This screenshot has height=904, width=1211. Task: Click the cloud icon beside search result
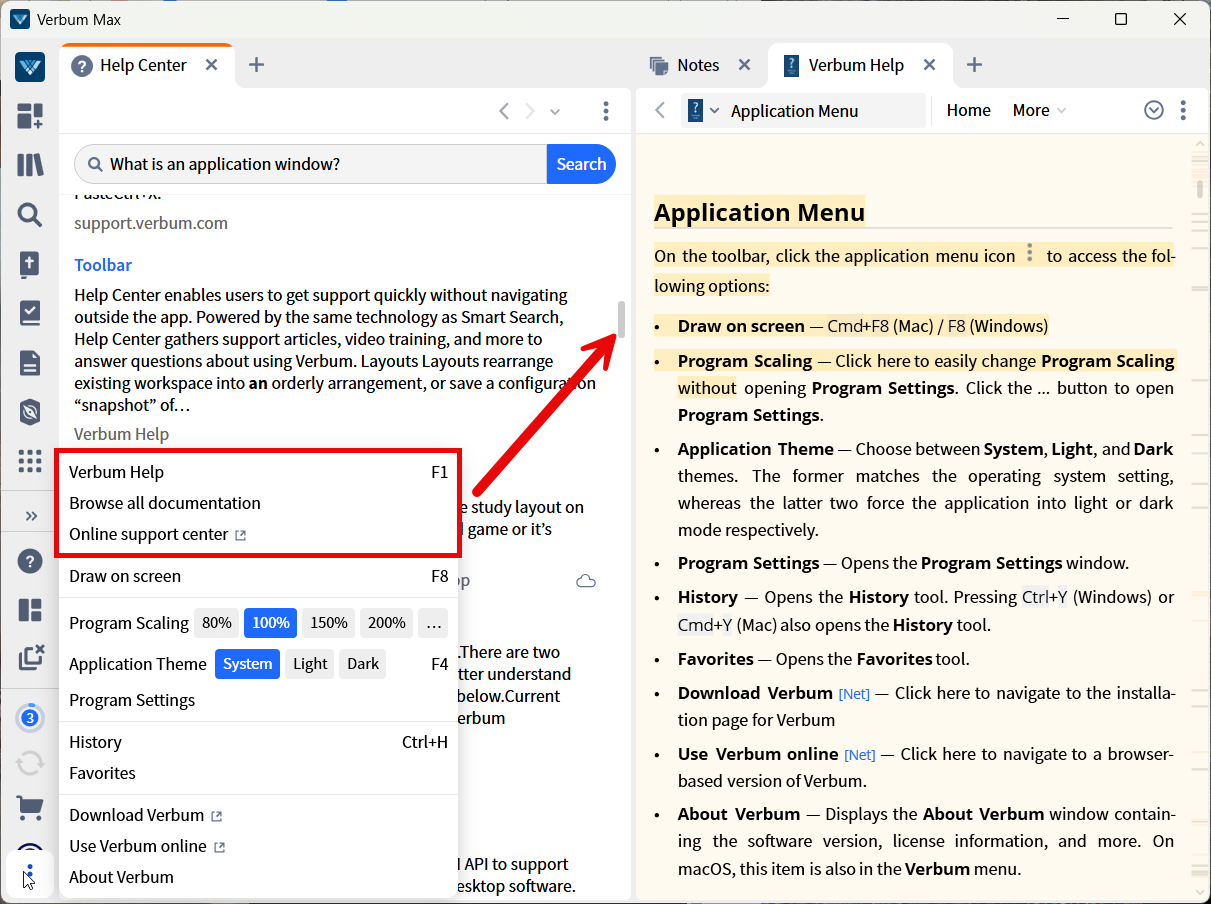(x=586, y=581)
